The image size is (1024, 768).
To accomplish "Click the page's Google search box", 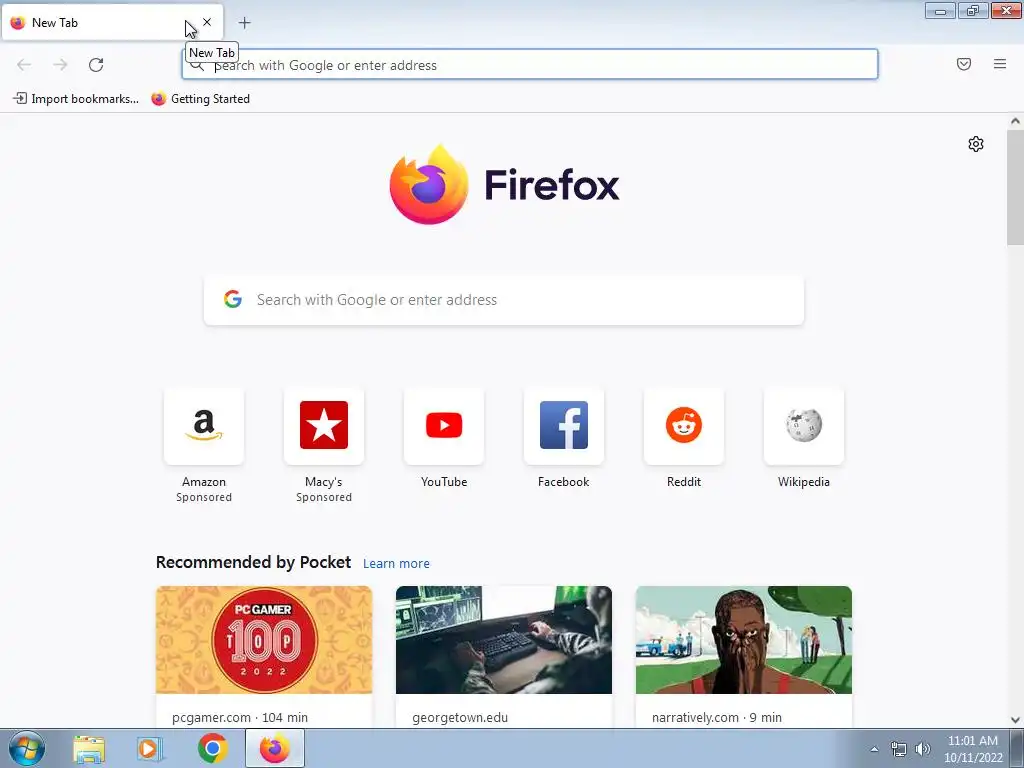I will pyautogui.click(x=504, y=300).
